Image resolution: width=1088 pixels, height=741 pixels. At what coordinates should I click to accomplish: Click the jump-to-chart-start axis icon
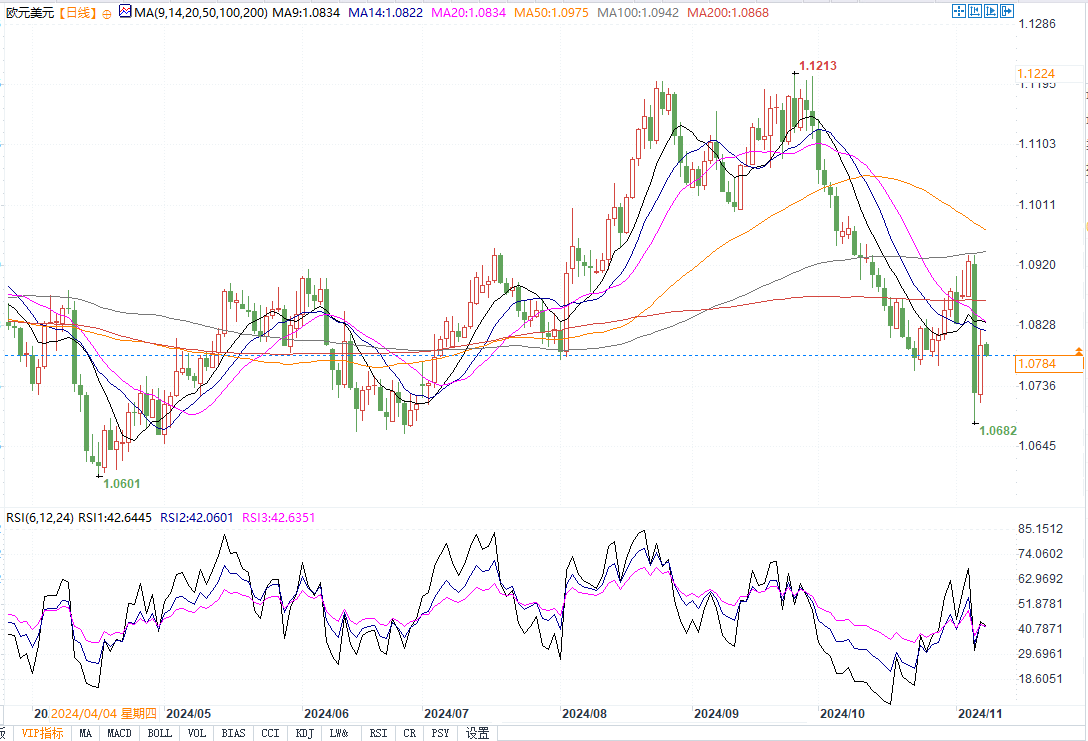pyautogui.click(x=975, y=12)
